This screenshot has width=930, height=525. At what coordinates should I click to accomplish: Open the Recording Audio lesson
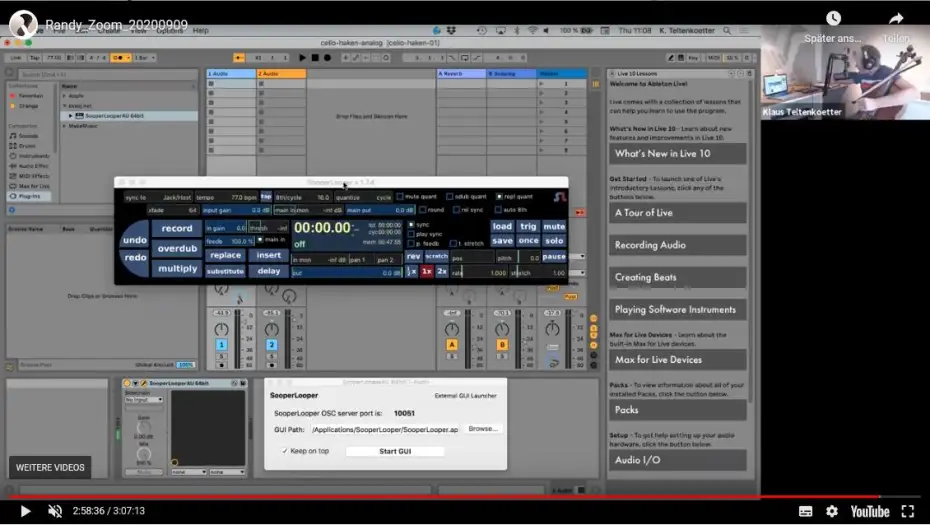click(x=677, y=245)
